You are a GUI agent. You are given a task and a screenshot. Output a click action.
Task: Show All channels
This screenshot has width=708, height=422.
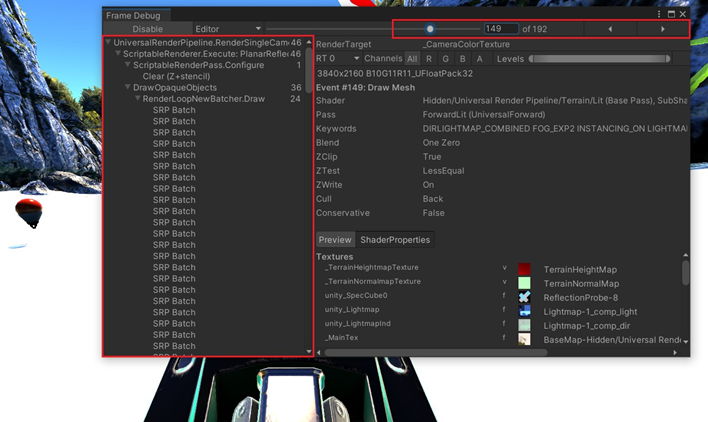coord(412,59)
